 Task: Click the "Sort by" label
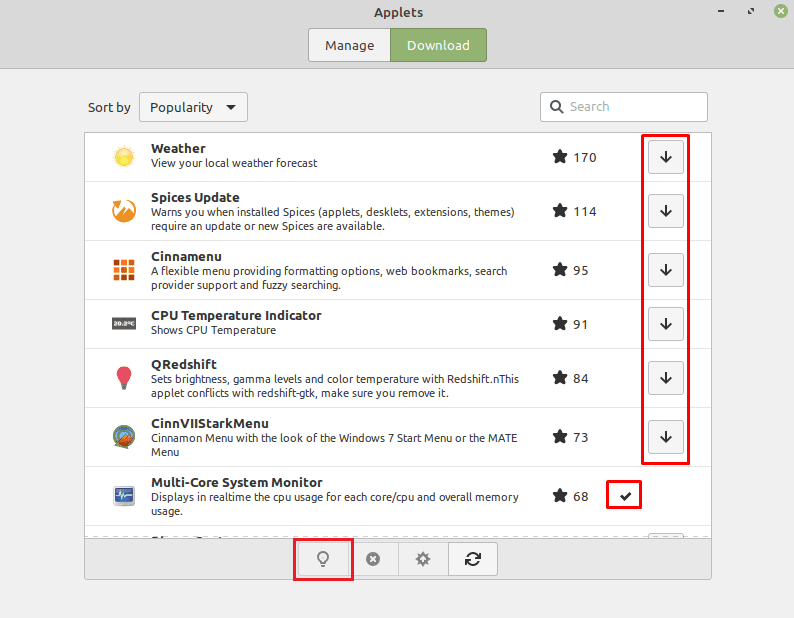[x=109, y=107]
